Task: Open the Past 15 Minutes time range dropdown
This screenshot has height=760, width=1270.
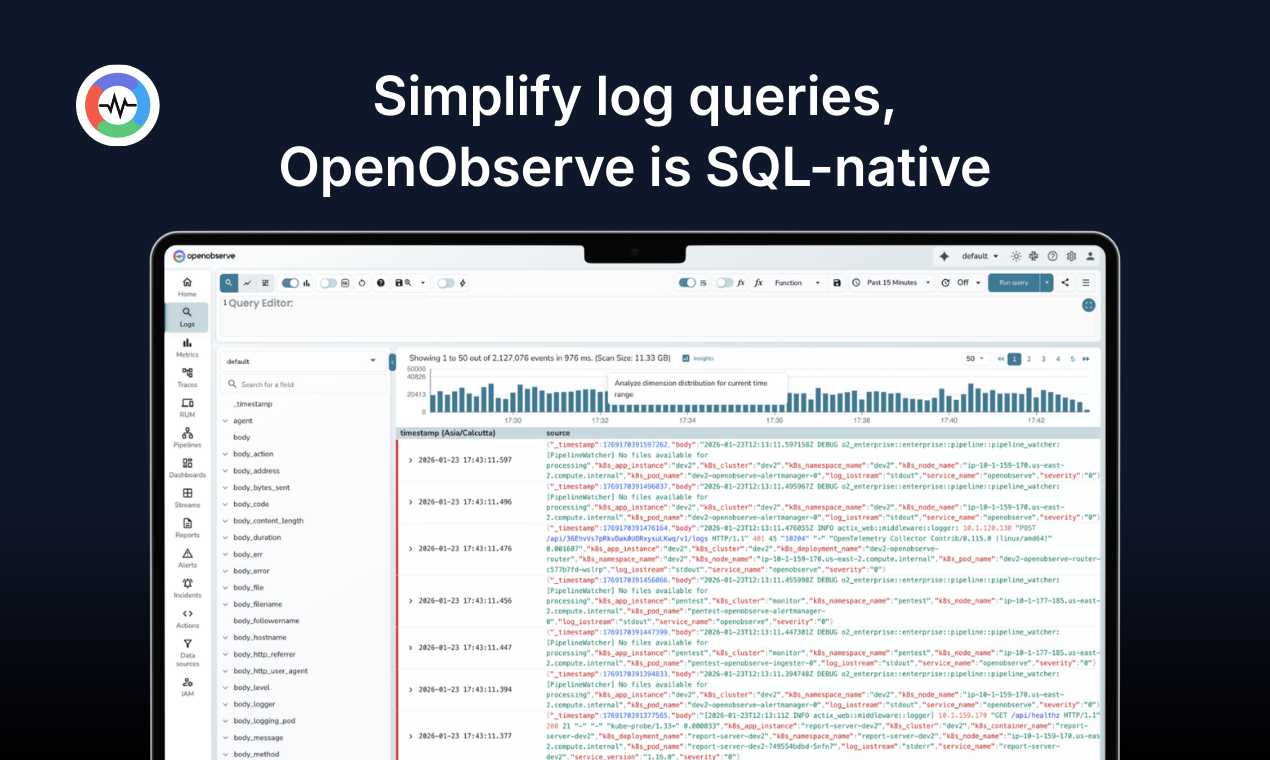Action: coord(891,283)
